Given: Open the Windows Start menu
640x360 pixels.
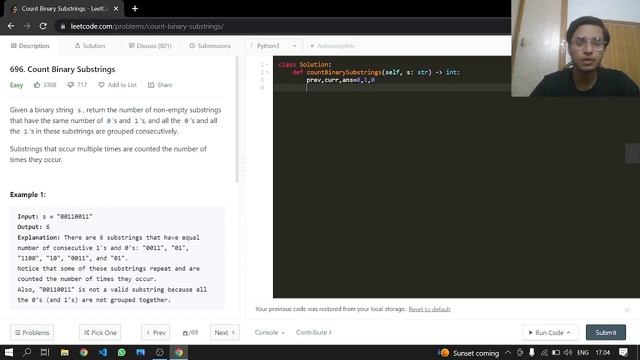Looking at the screenshot, I should click(x=9, y=352).
